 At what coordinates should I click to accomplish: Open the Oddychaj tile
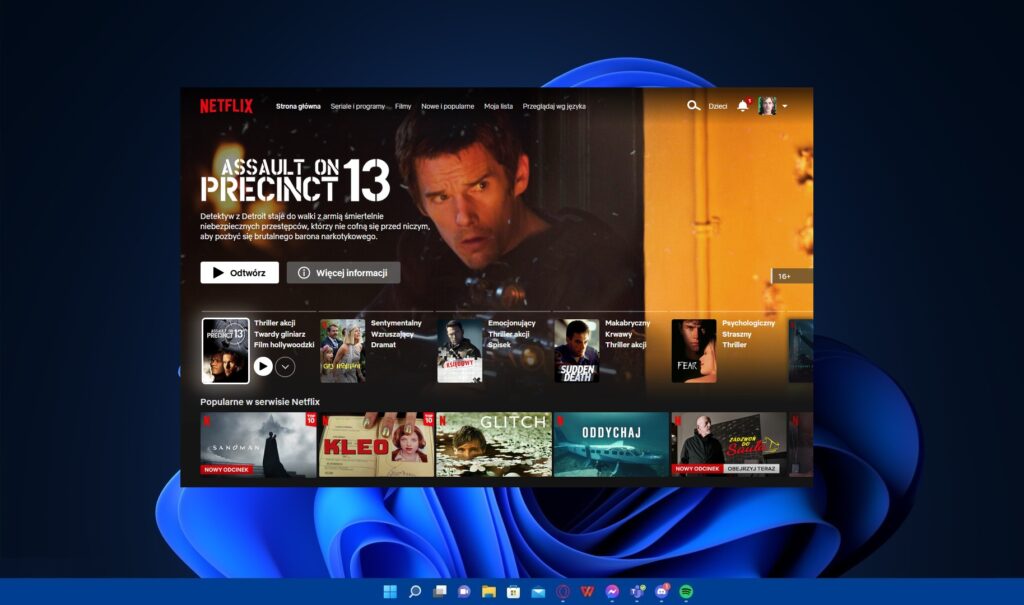611,444
